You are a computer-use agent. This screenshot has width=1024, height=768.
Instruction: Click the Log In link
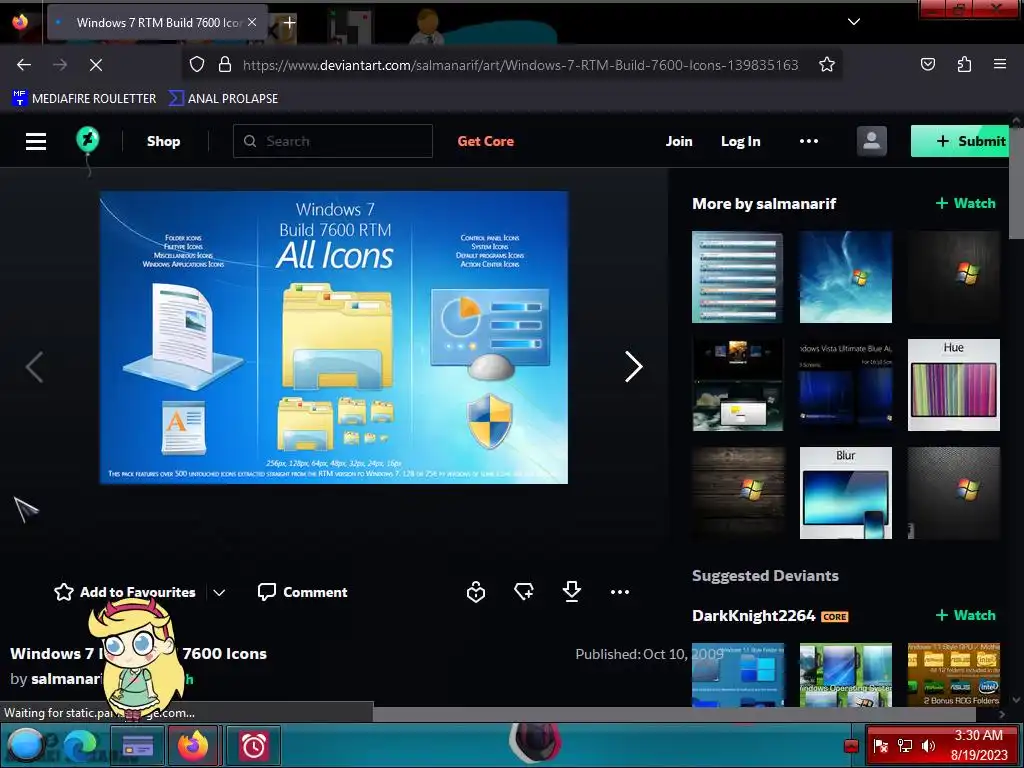pos(741,141)
